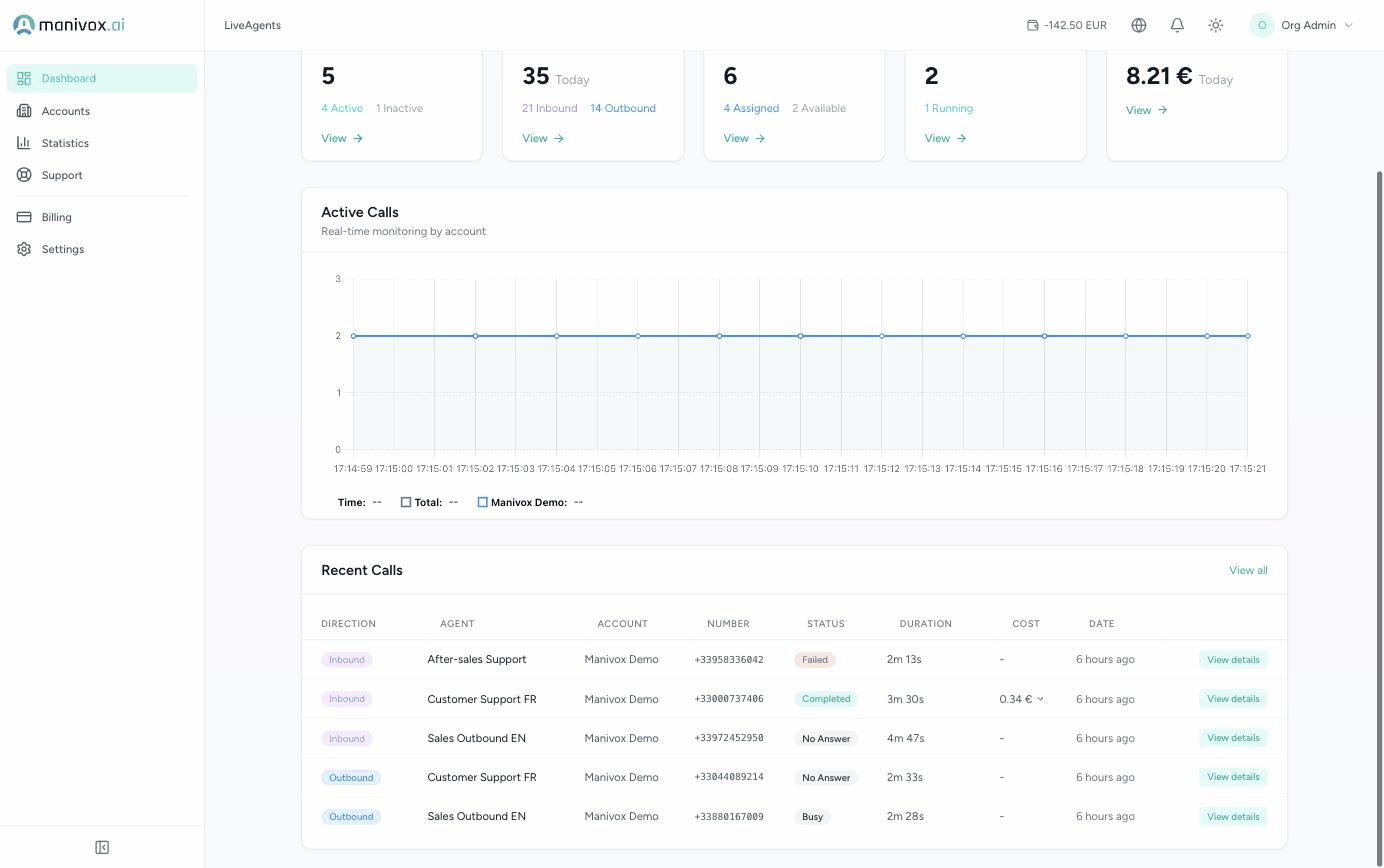
Task: Click the Busy status badge
Action: point(812,817)
